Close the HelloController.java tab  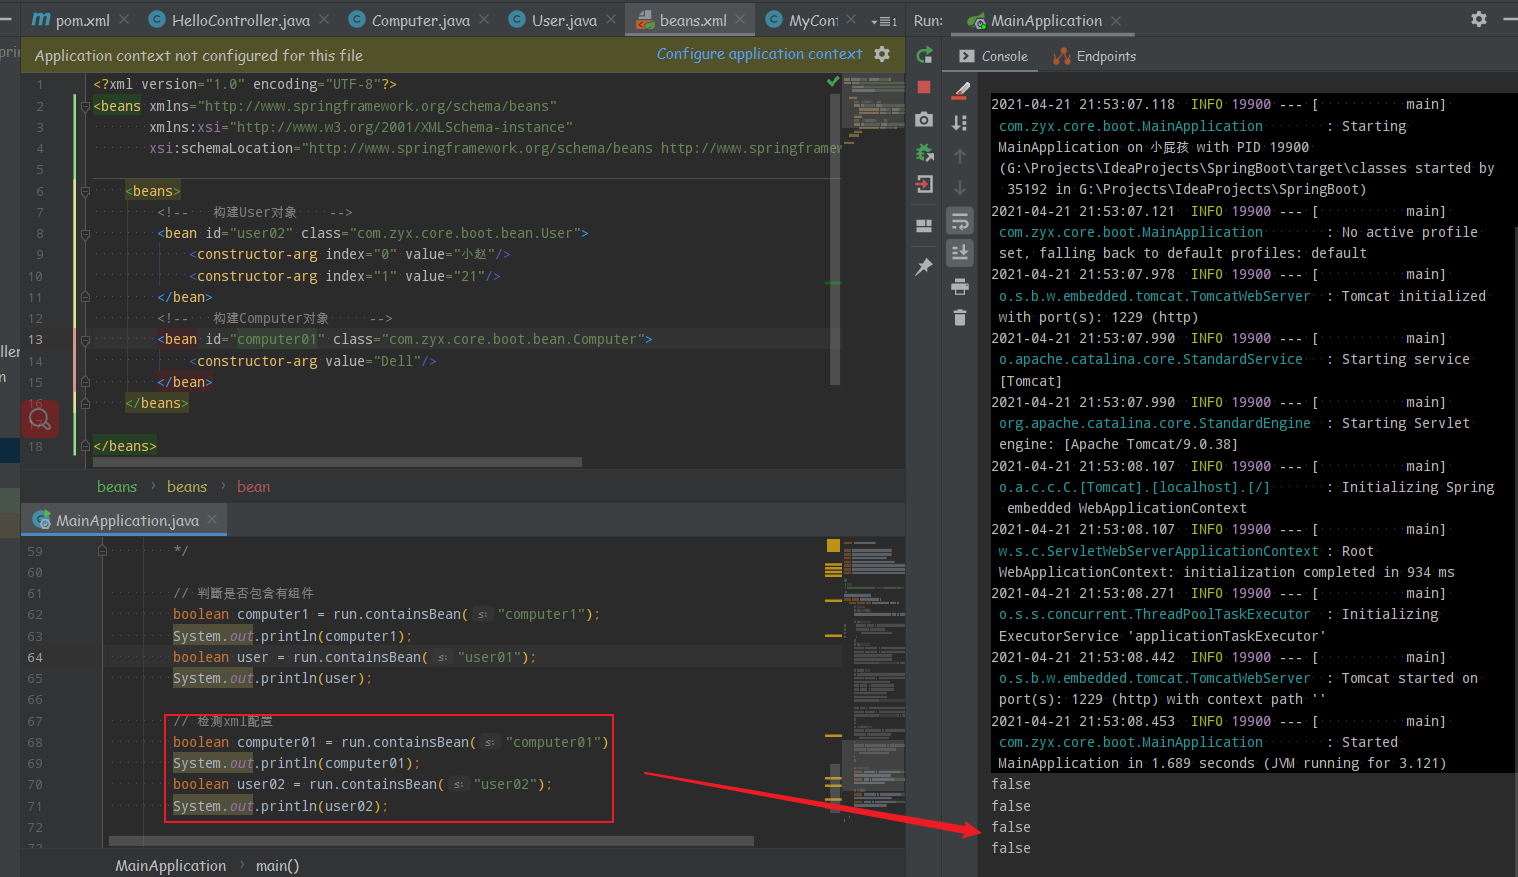click(x=324, y=19)
